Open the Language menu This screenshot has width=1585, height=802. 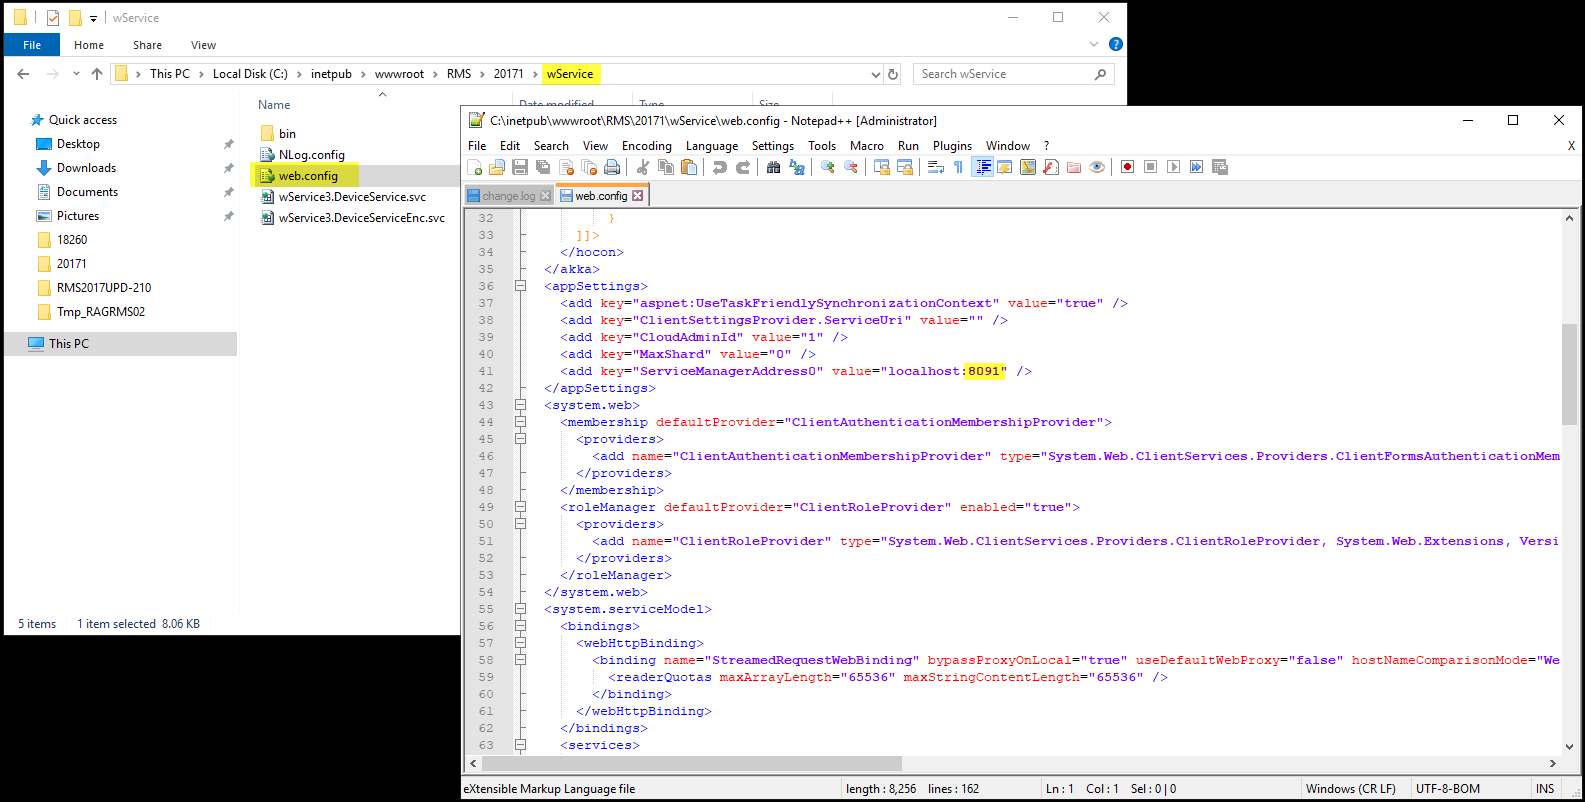(x=712, y=146)
